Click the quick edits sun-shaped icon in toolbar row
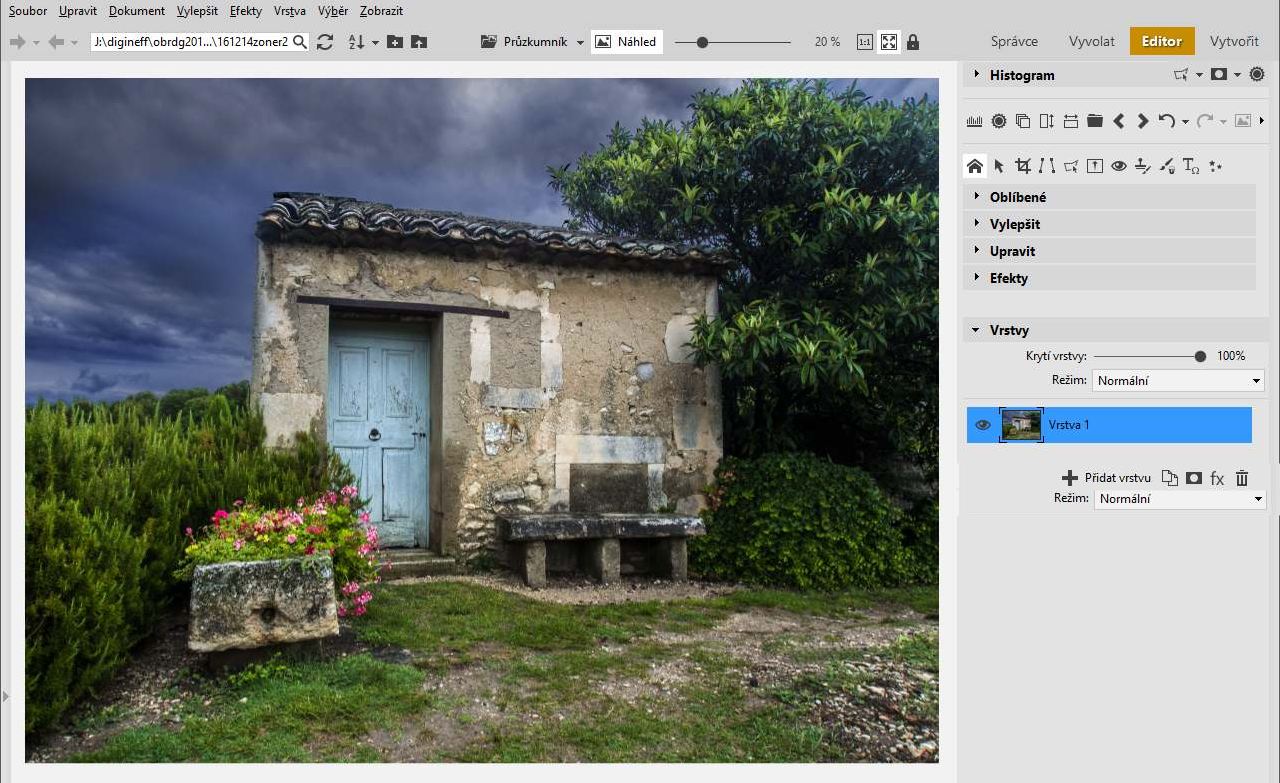 pyautogui.click(x=998, y=121)
